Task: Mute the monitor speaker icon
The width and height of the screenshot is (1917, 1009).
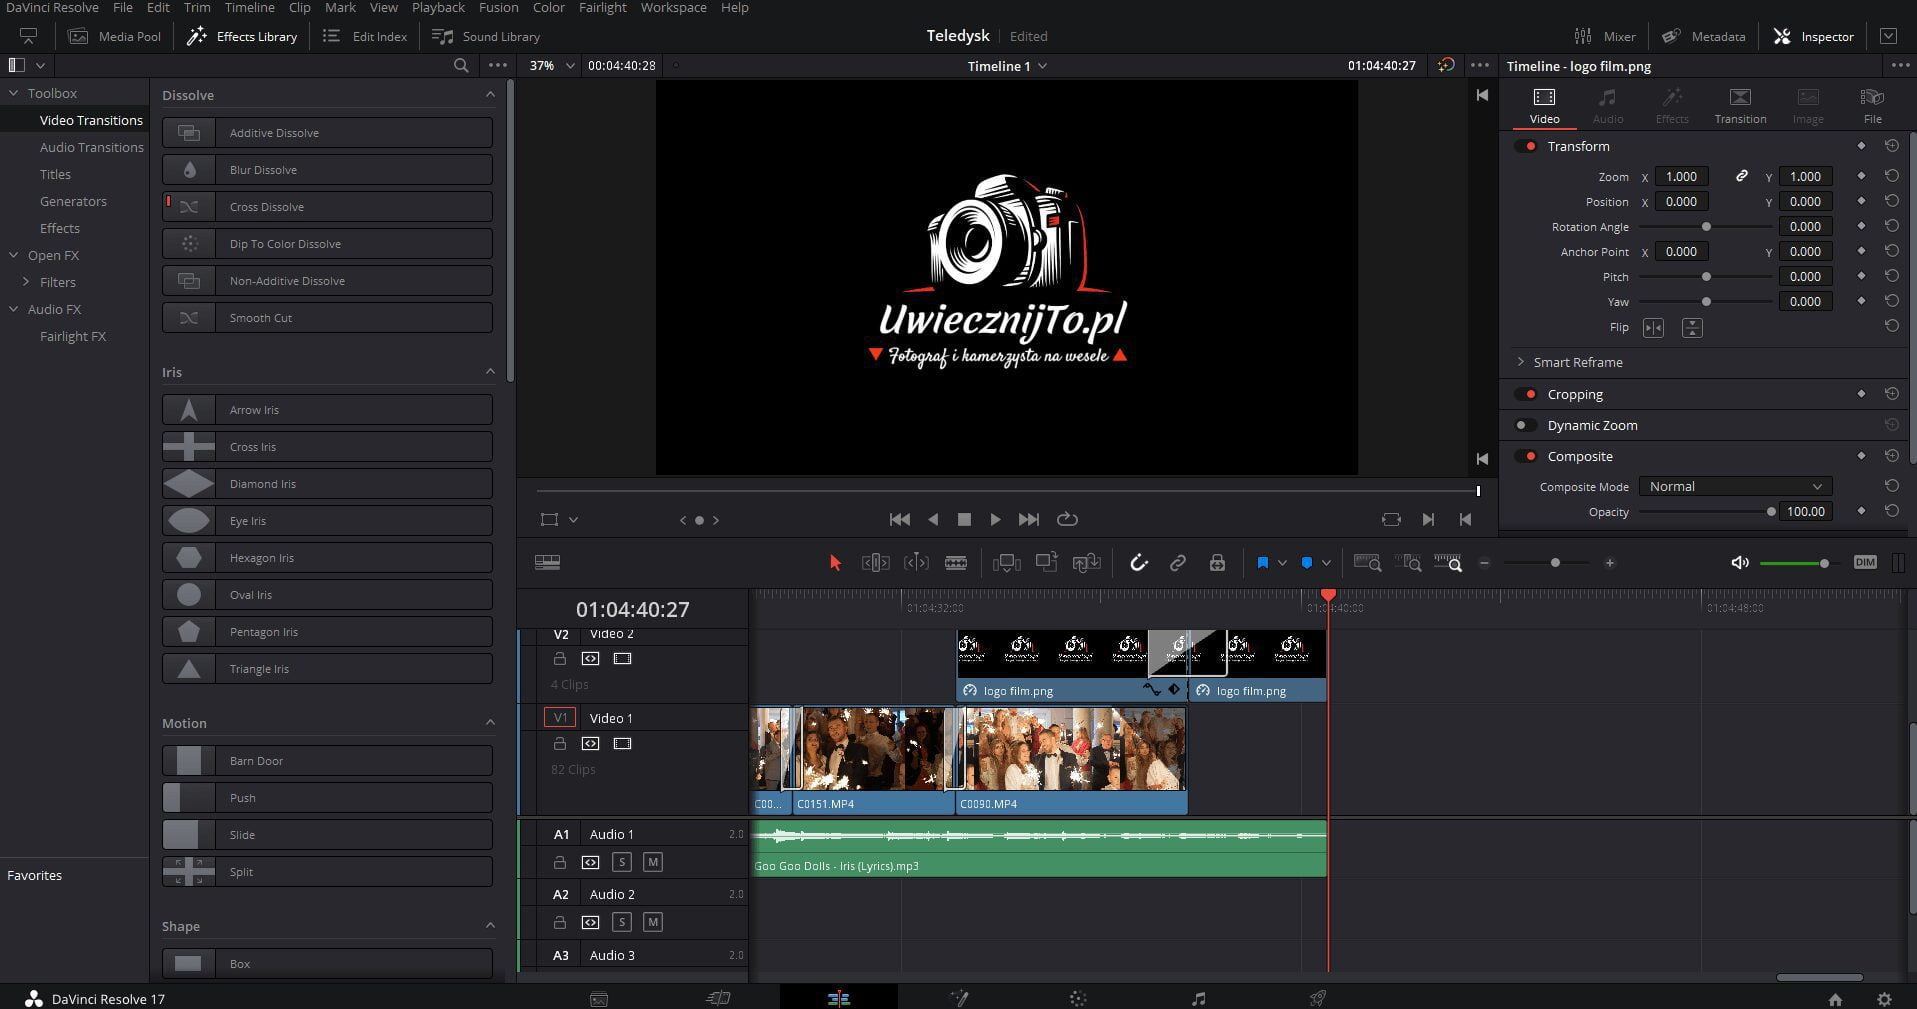Action: pyautogui.click(x=1740, y=563)
